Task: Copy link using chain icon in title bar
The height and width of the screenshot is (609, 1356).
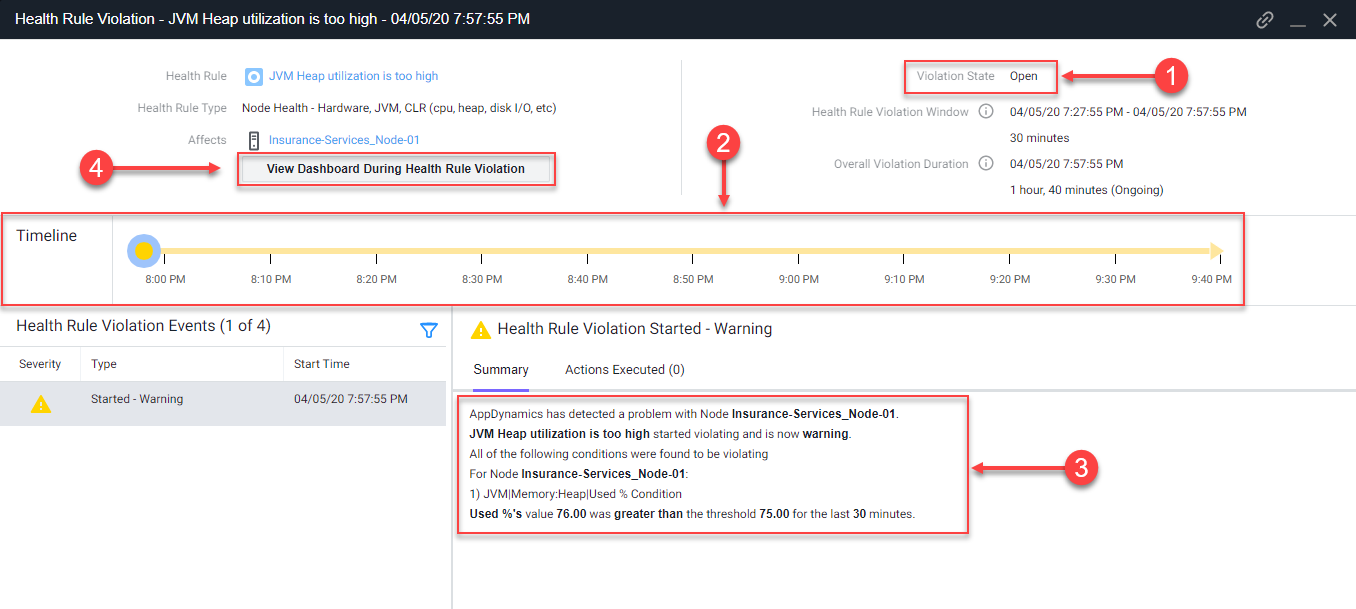Action: (1265, 19)
